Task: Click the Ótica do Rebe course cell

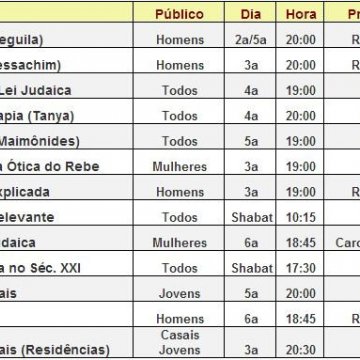Action: [x=49, y=166]
